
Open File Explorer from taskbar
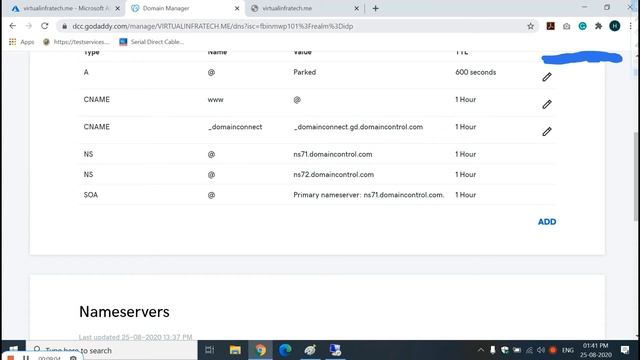tap(235, 350)
